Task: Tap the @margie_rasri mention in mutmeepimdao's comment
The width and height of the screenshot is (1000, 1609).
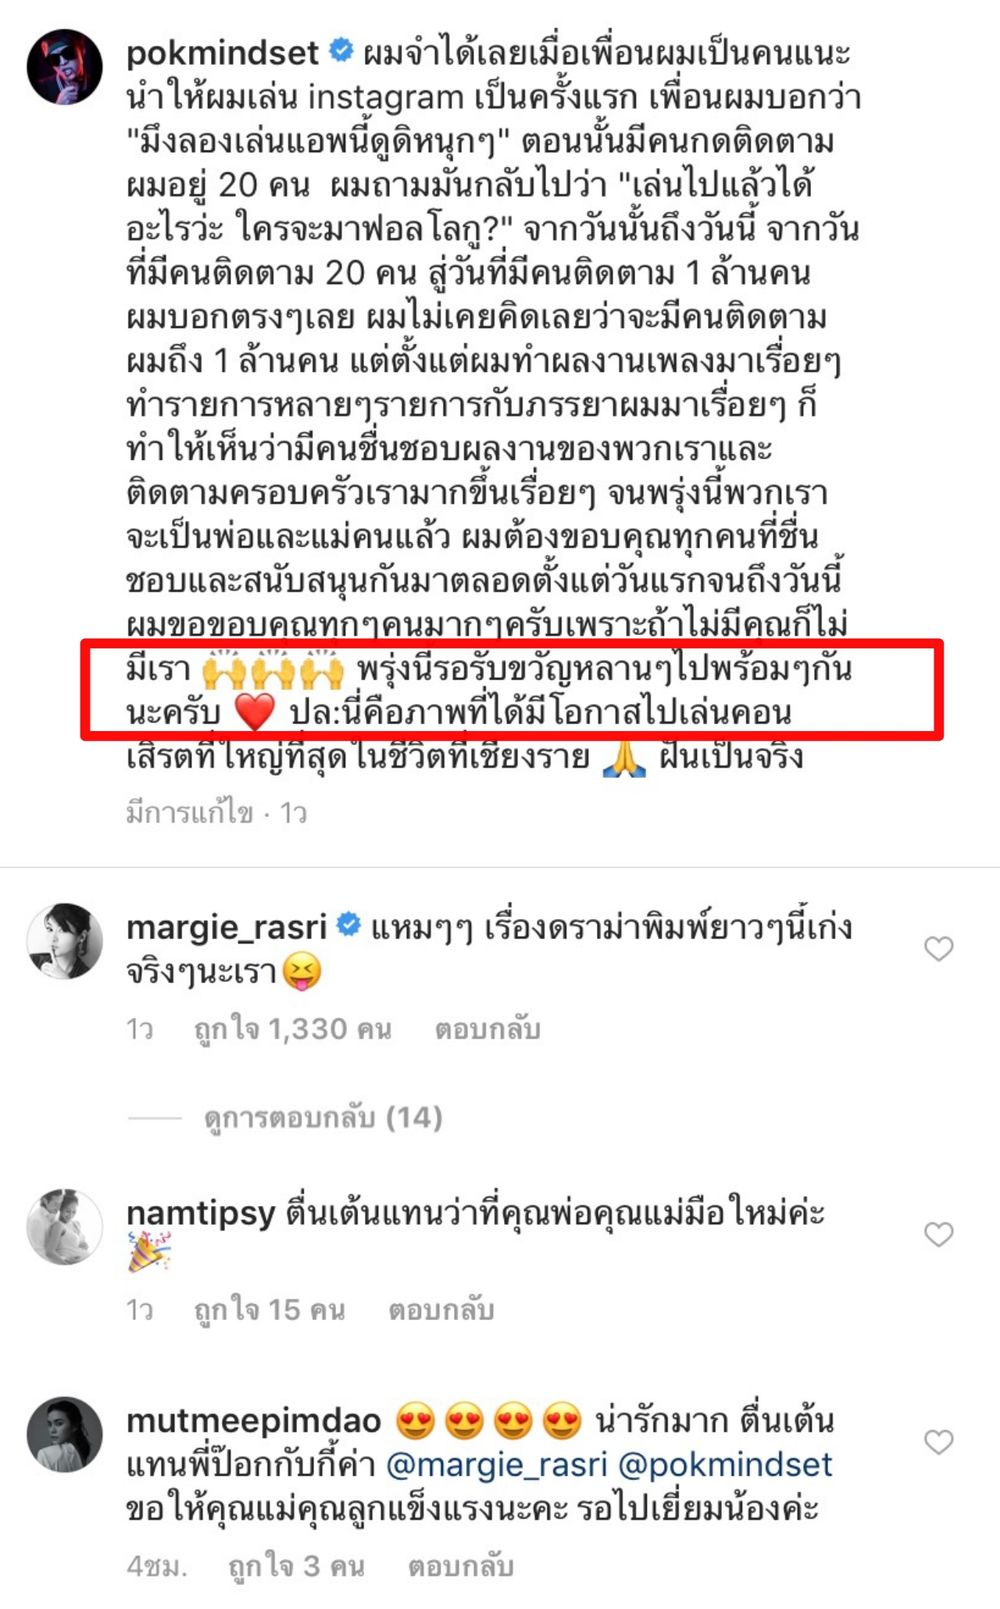Action: tap(497, 1465)
